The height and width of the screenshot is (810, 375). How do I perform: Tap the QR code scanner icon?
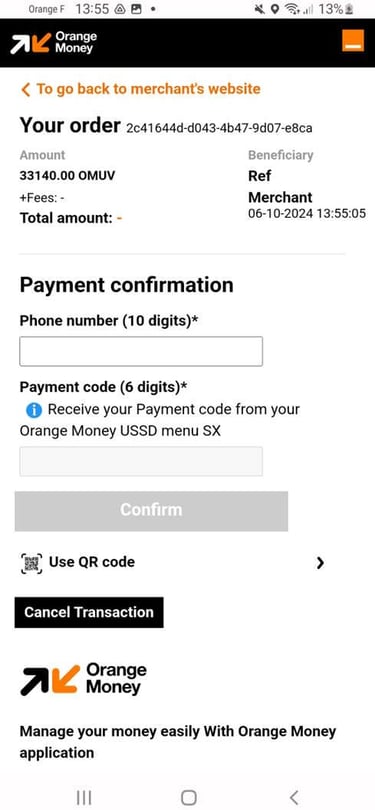(x=32, y=563)
